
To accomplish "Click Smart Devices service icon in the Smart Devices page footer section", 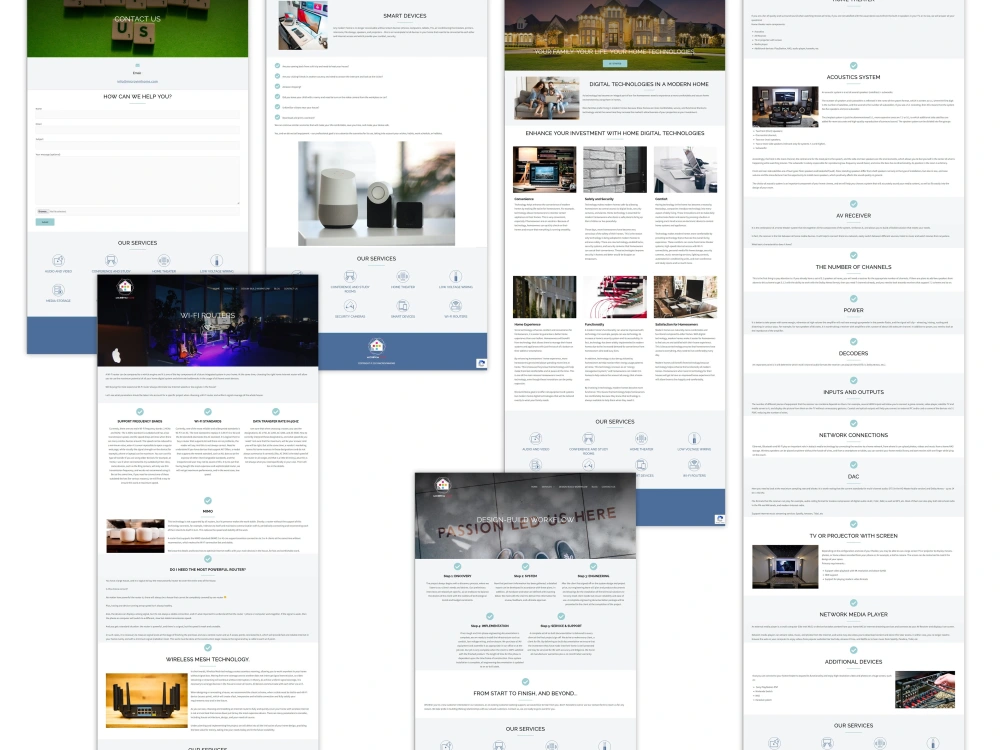I will click(x=402, y=306).
